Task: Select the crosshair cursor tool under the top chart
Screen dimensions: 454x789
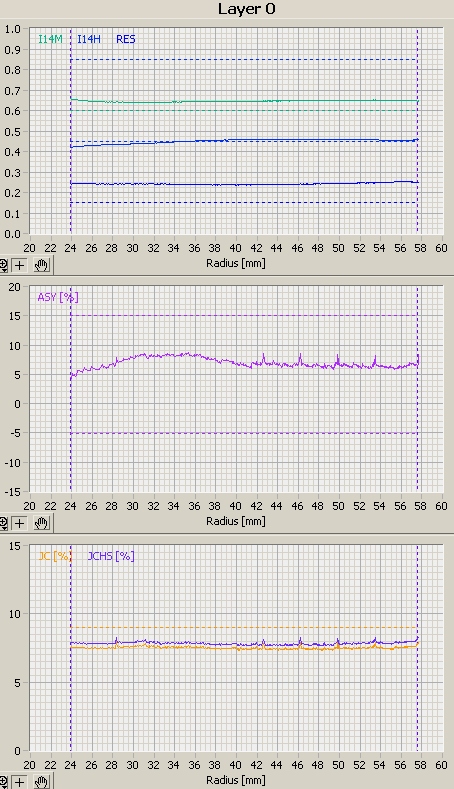Action: (20, 265)
